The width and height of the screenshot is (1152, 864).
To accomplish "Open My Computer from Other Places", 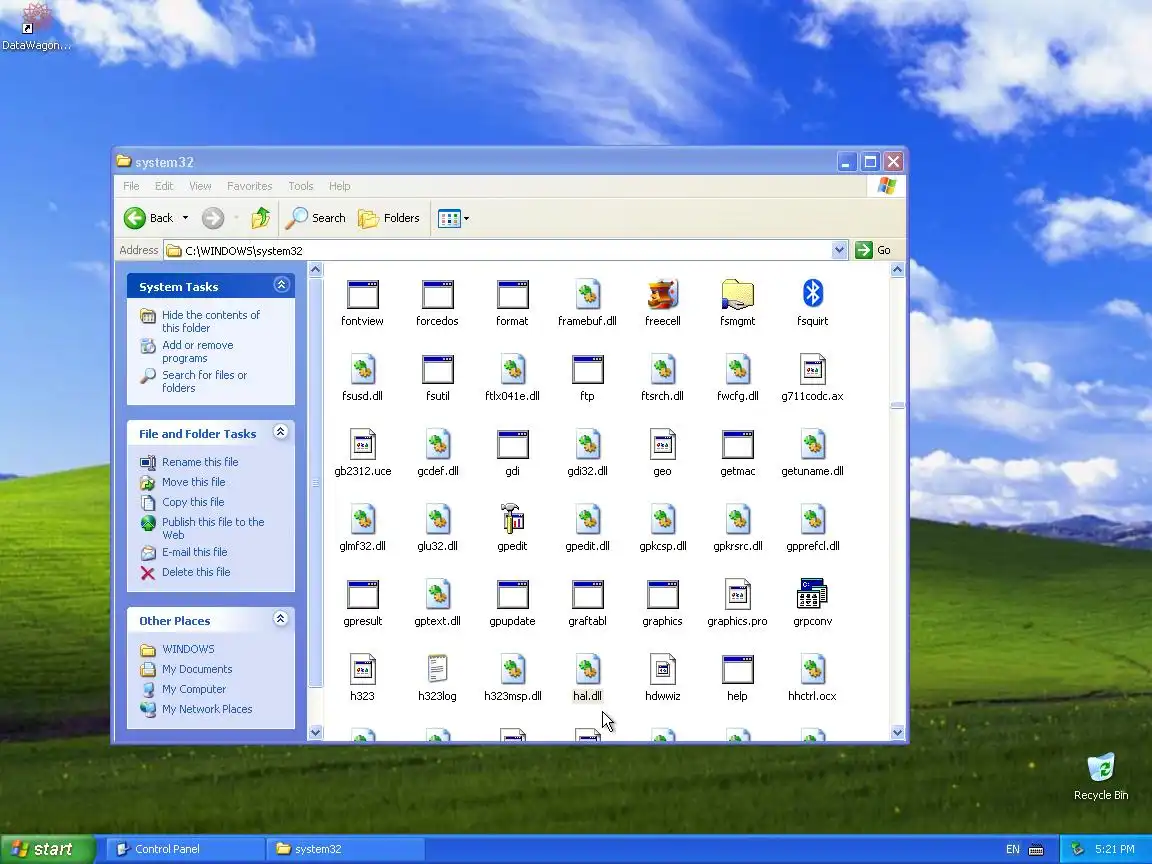I will tap(194, 689).
